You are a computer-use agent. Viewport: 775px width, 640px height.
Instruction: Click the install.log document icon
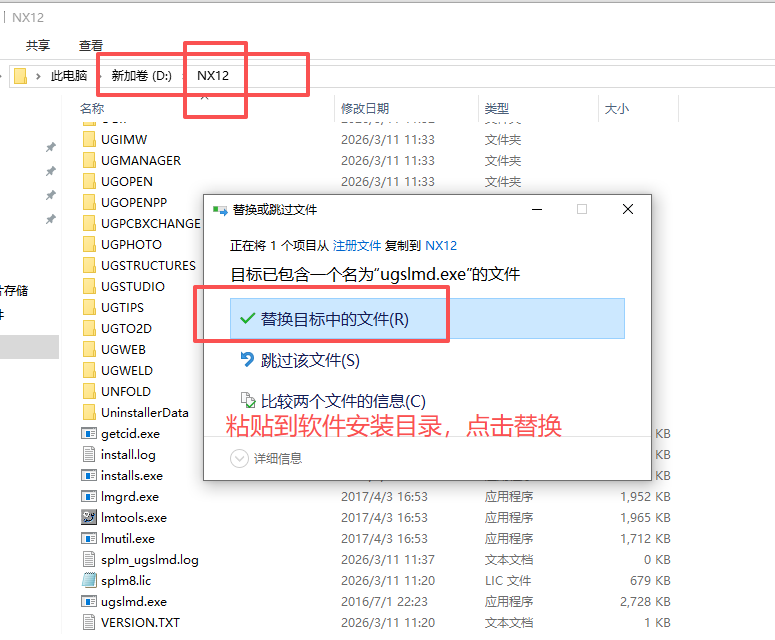(89, 455)
